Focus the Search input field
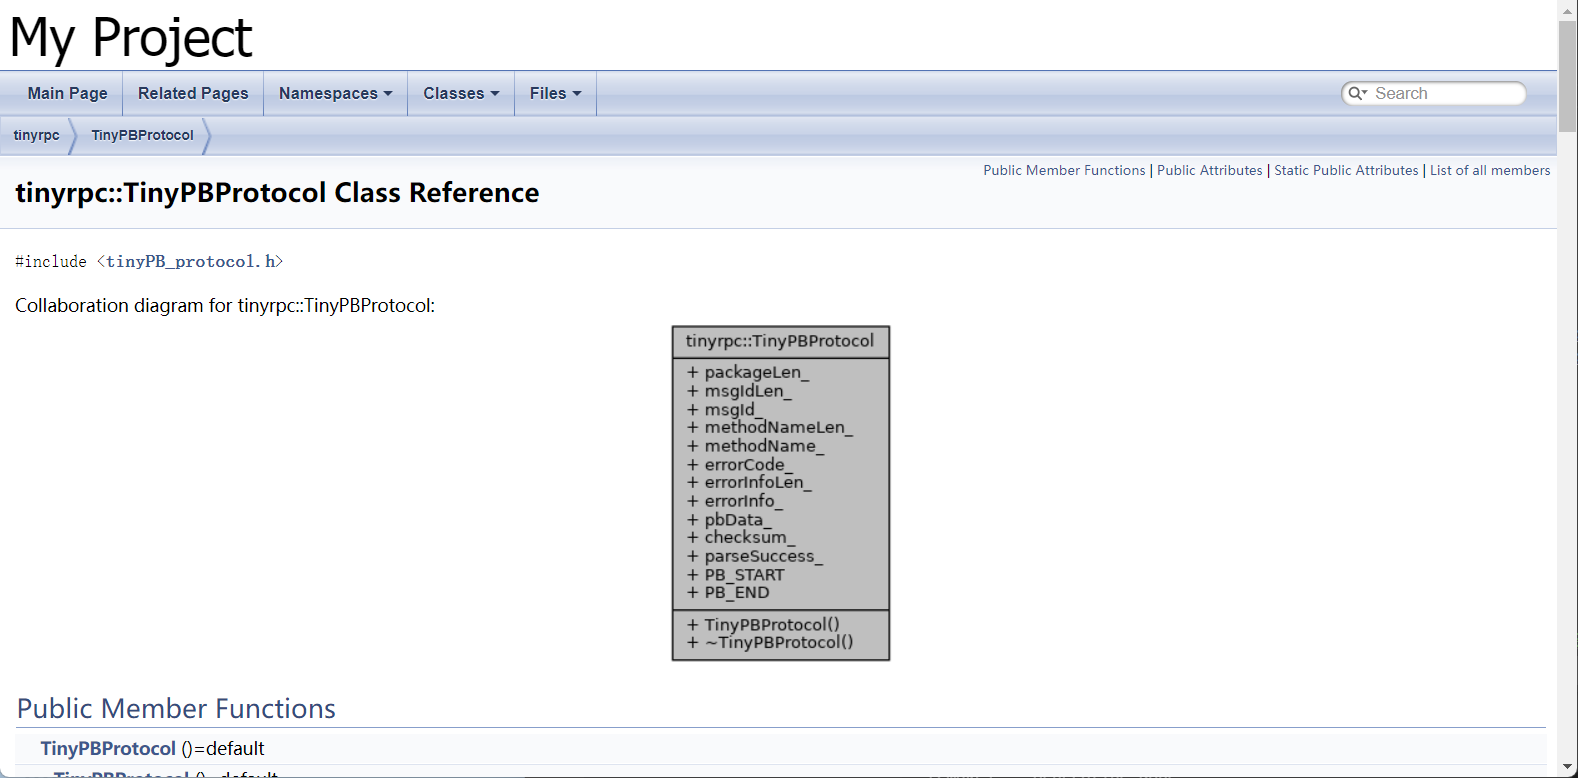This screenshot has height=778, width=1578. pyautogui.click(x=1445, y=93)
